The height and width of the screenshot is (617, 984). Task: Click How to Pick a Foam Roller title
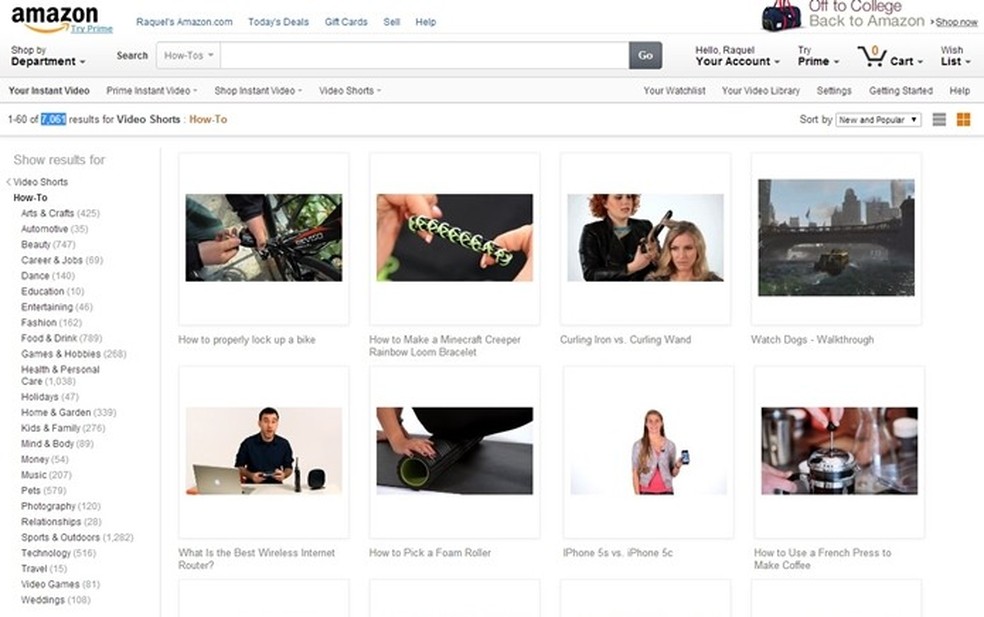(x=430, y=553)
